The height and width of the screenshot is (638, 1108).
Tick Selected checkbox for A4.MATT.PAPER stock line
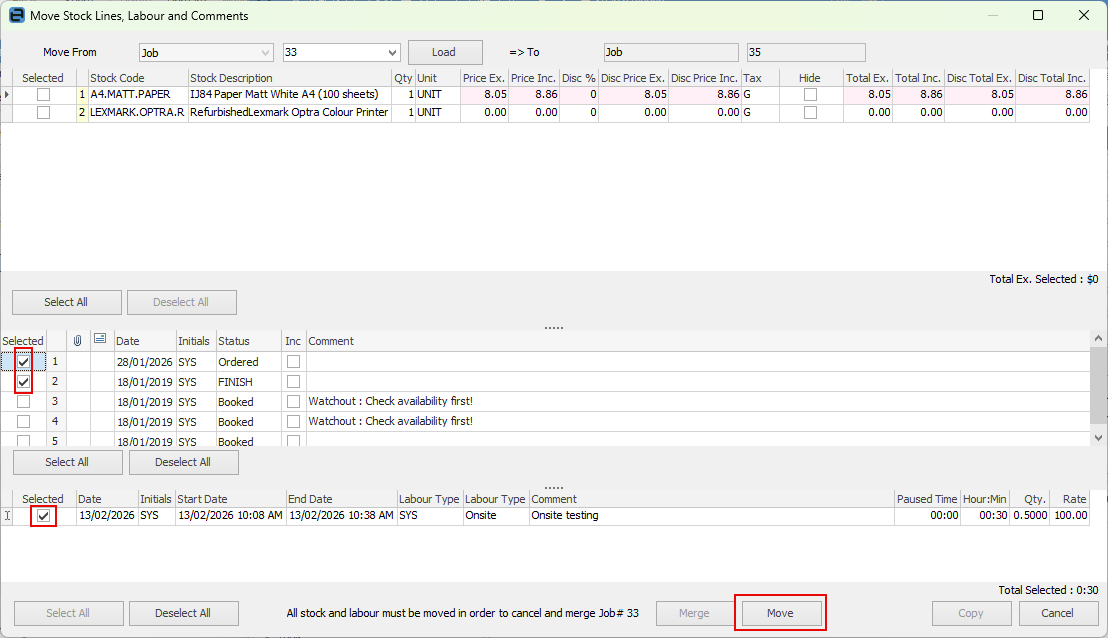(x=44, y=95)
